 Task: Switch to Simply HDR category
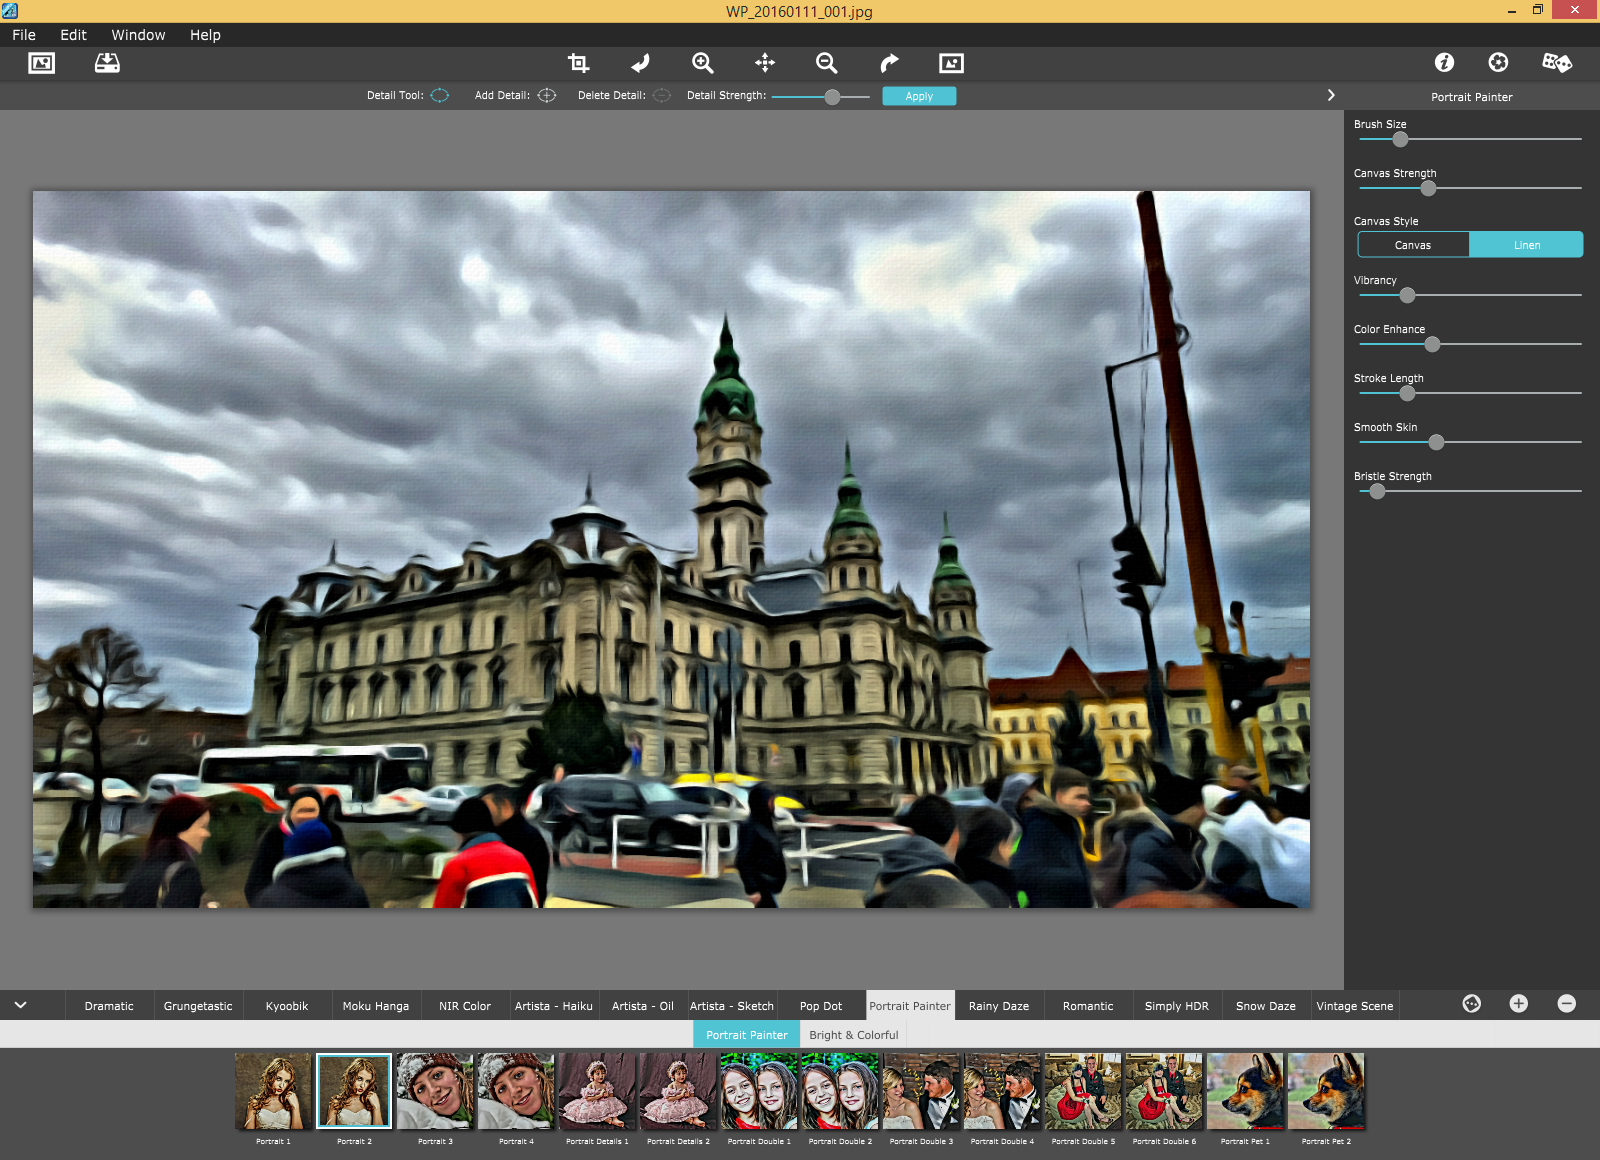click(x=1177, y=1006)
